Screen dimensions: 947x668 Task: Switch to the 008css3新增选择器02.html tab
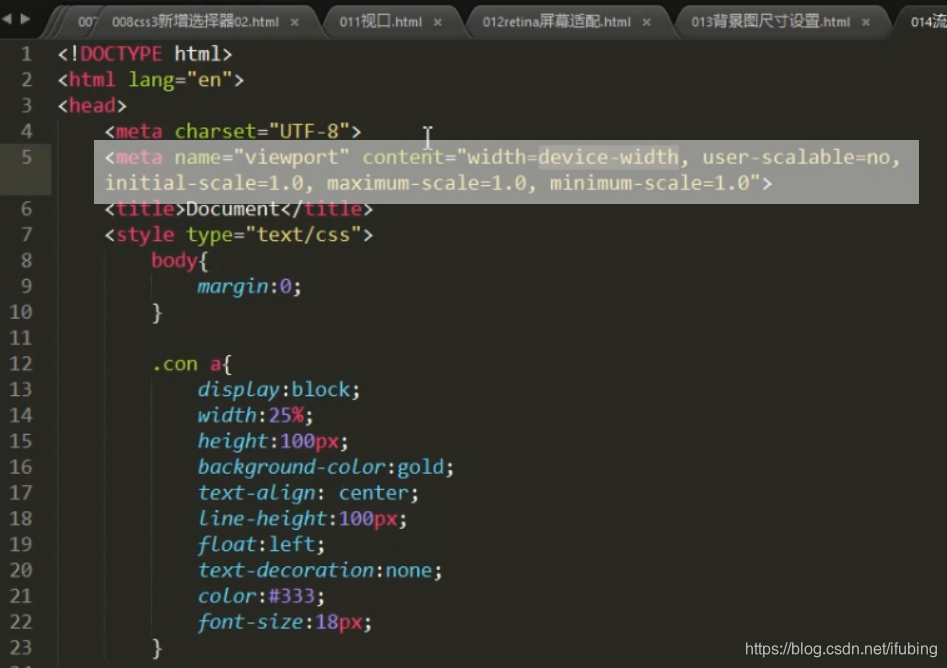pyautogui.click(x=196, y=22)
